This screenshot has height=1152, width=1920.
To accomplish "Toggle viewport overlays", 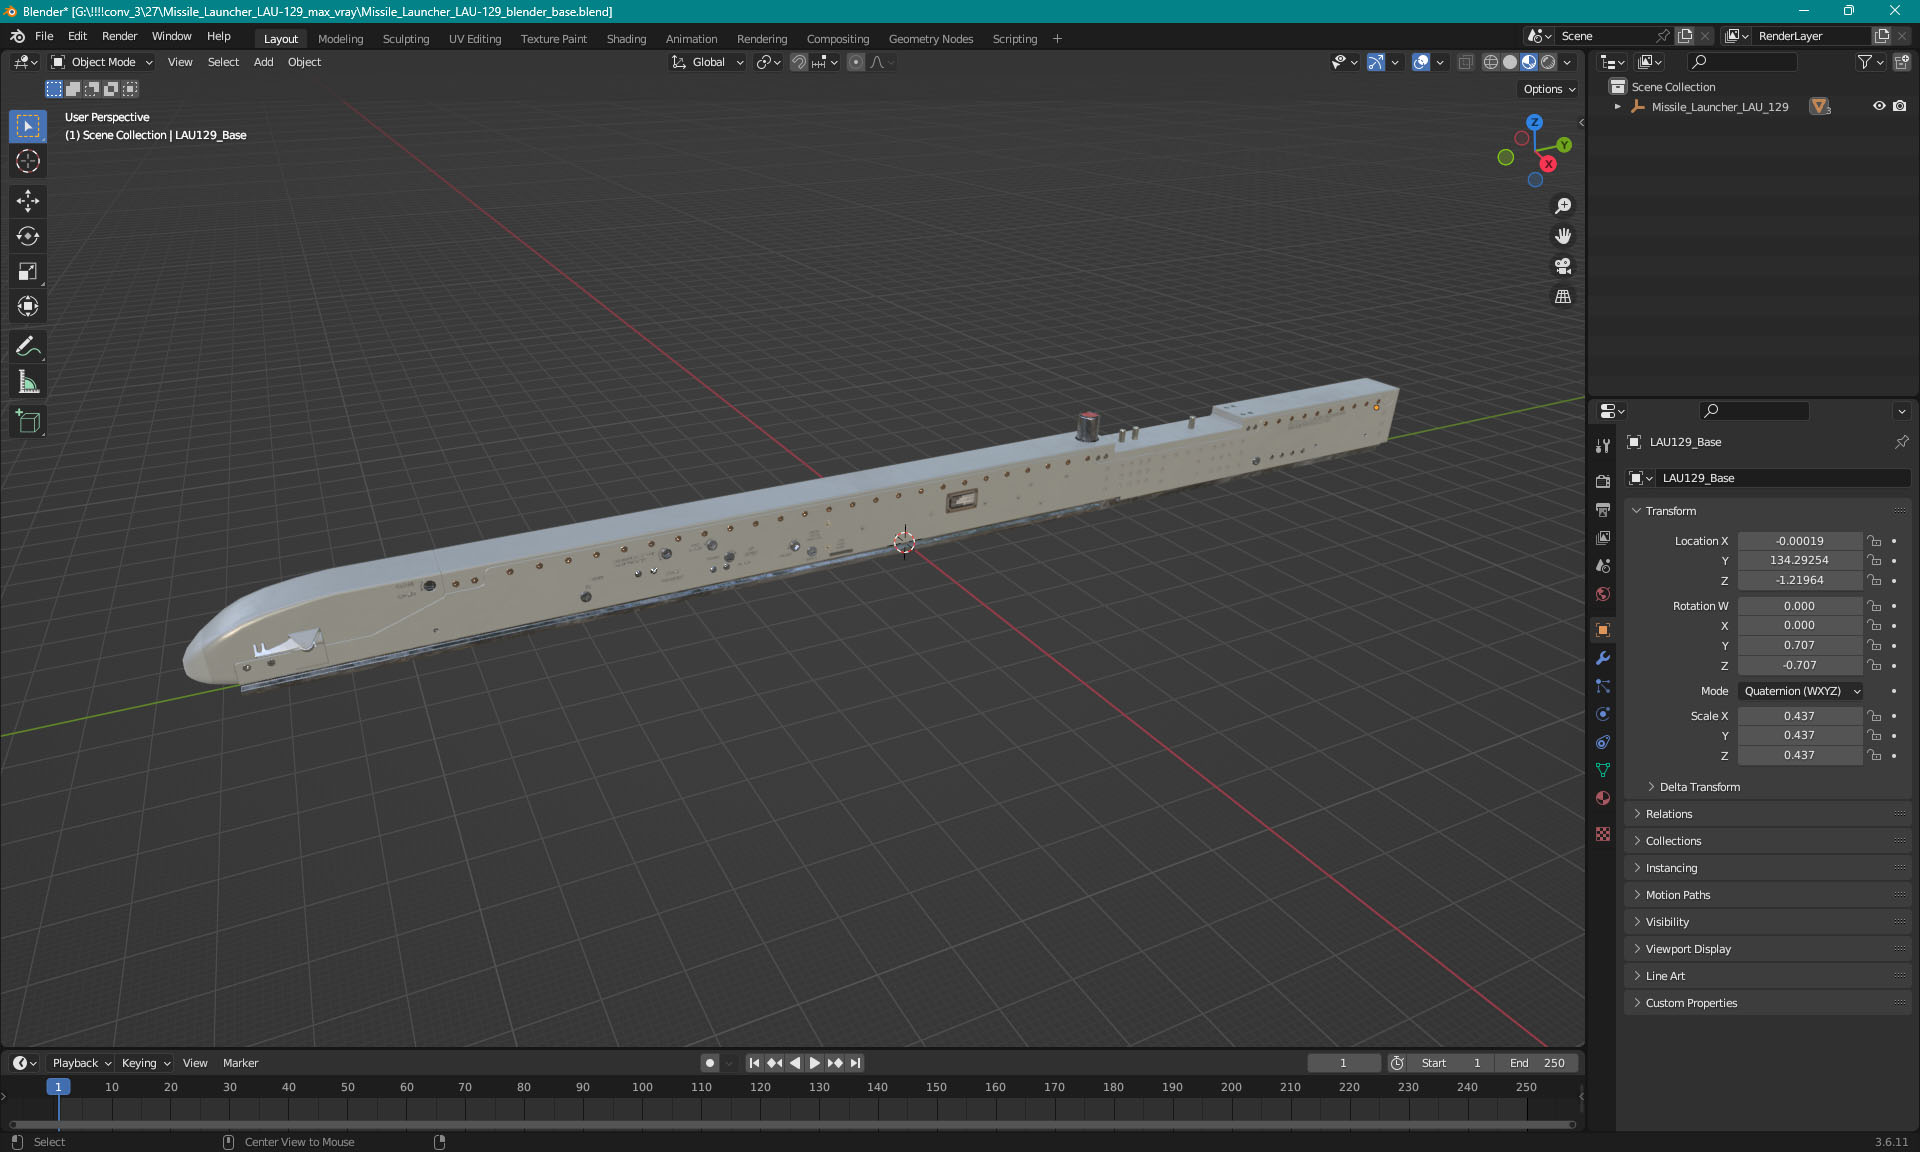I will (x=1421, y=62).
